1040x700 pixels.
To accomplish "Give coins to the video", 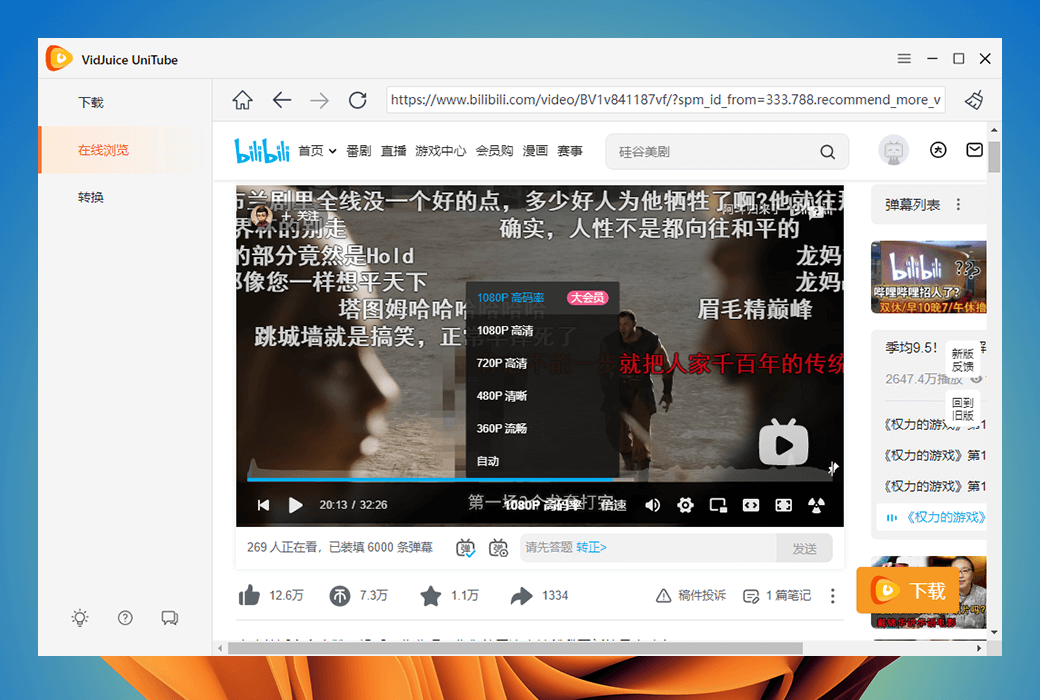I will (x=340, y=595).
